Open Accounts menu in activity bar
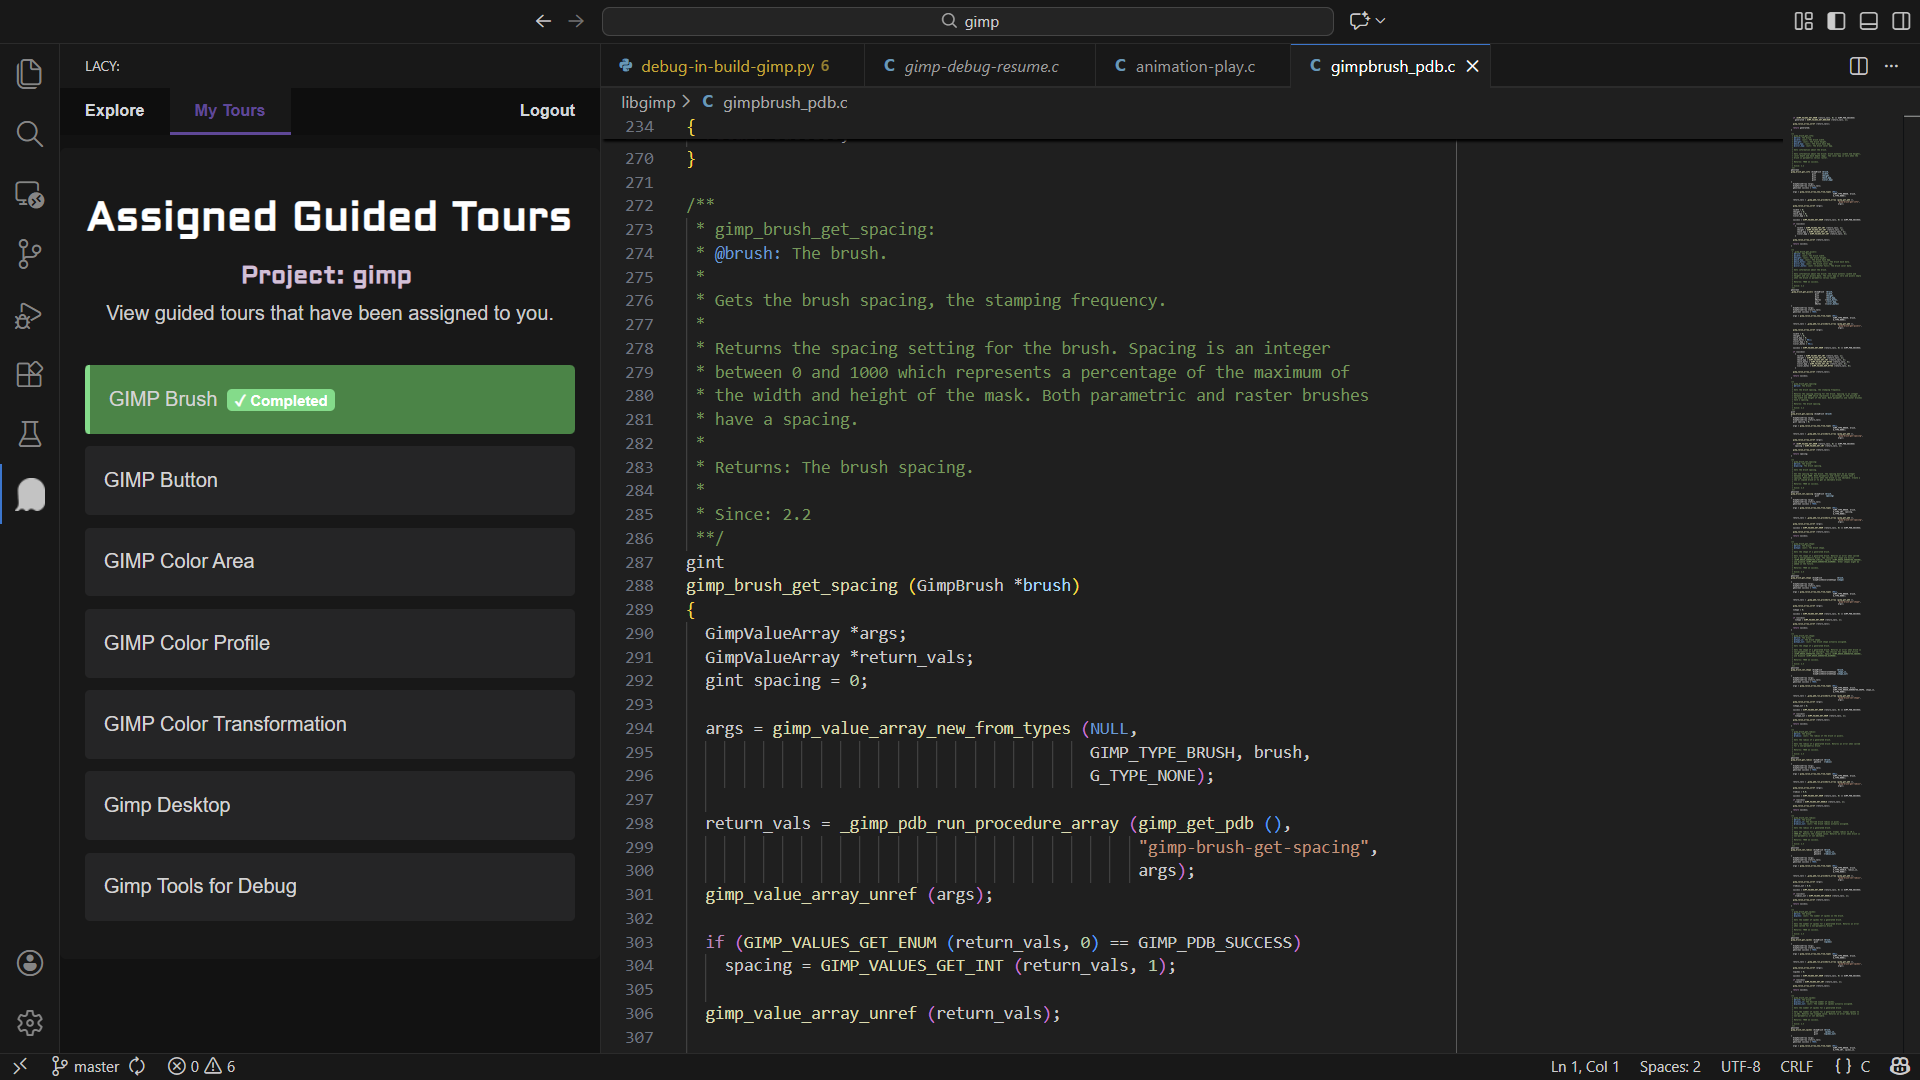This screenshot has width=1920, height=1080. pyautogui.click(x=30, y=962)
